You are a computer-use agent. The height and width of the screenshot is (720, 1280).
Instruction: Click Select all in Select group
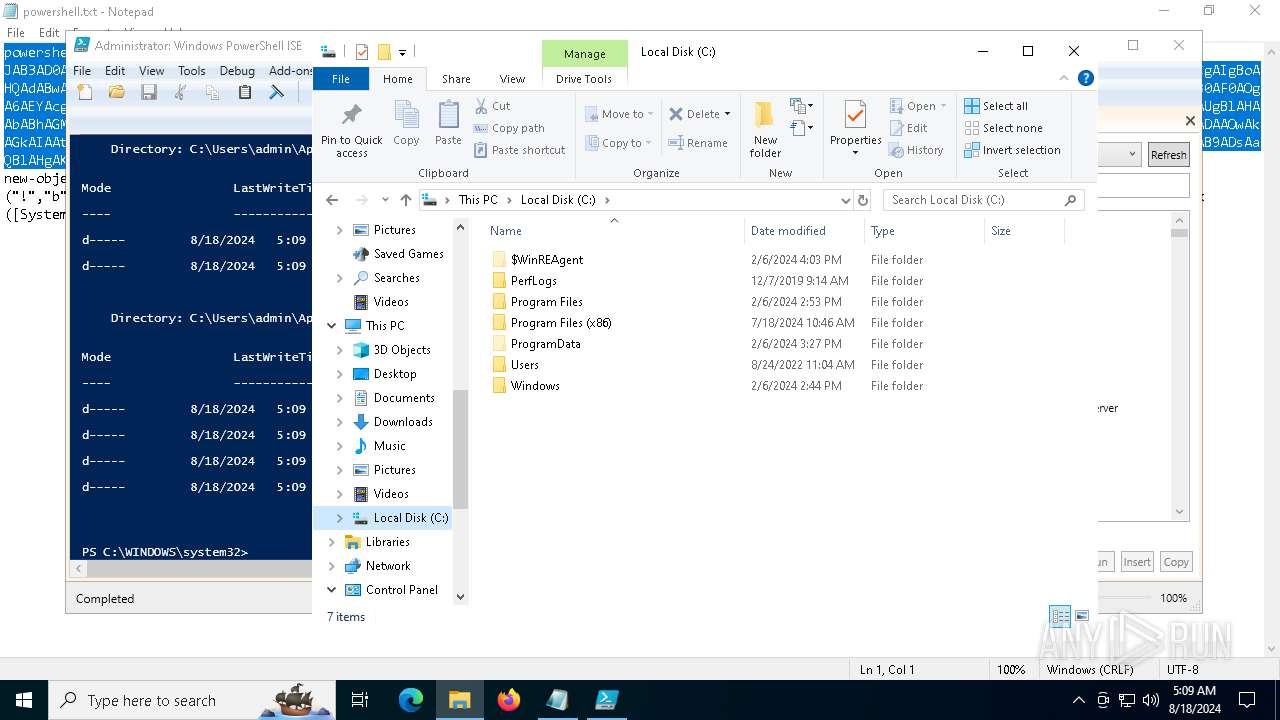tap(996, 106)
